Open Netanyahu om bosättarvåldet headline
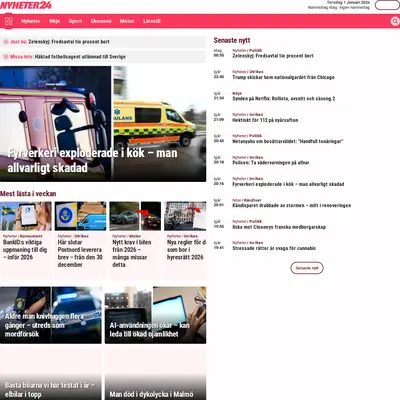The image size is (400, 400). click(x=288, y=141)
